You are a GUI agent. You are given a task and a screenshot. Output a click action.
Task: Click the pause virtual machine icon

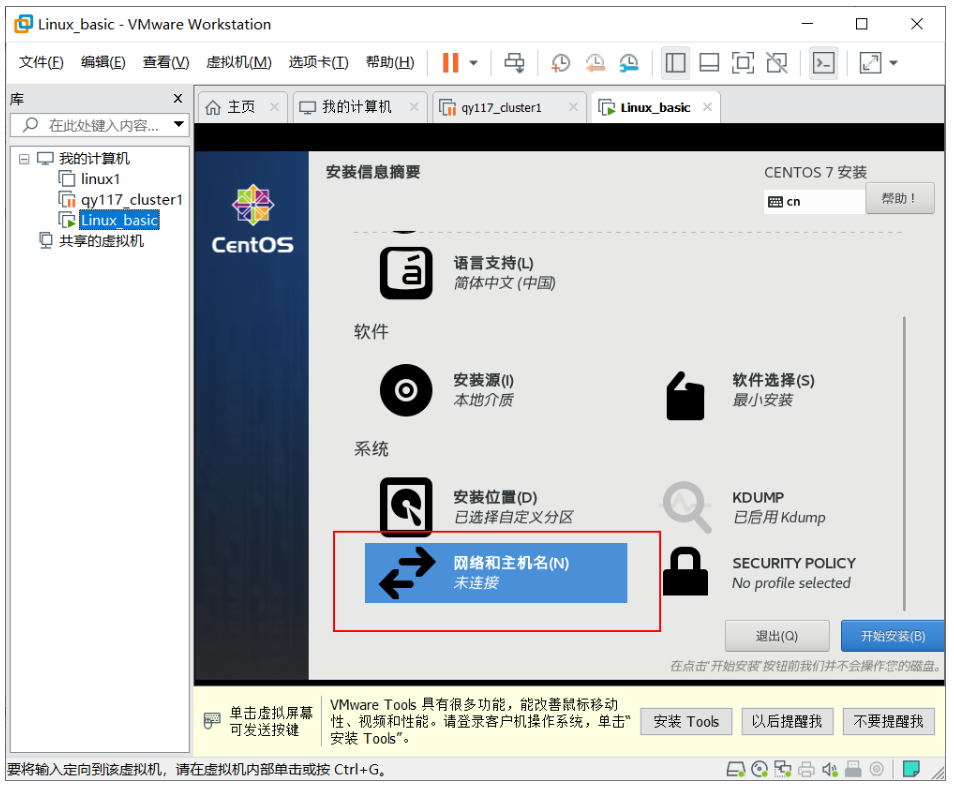pyautogui.click(x=450, y=63)
